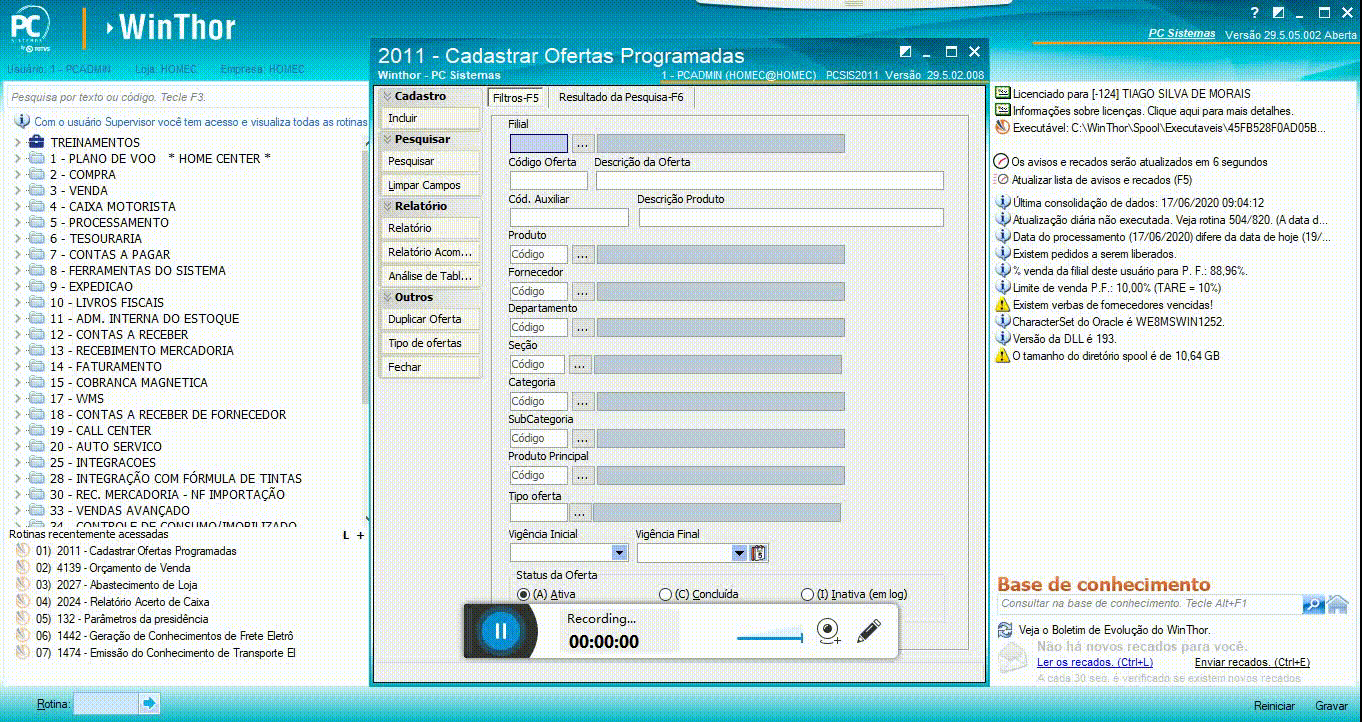This screenshot has height=722, width=1362.
Task: Click knowledge base Consultar search field
Action: pos(1149,604)
